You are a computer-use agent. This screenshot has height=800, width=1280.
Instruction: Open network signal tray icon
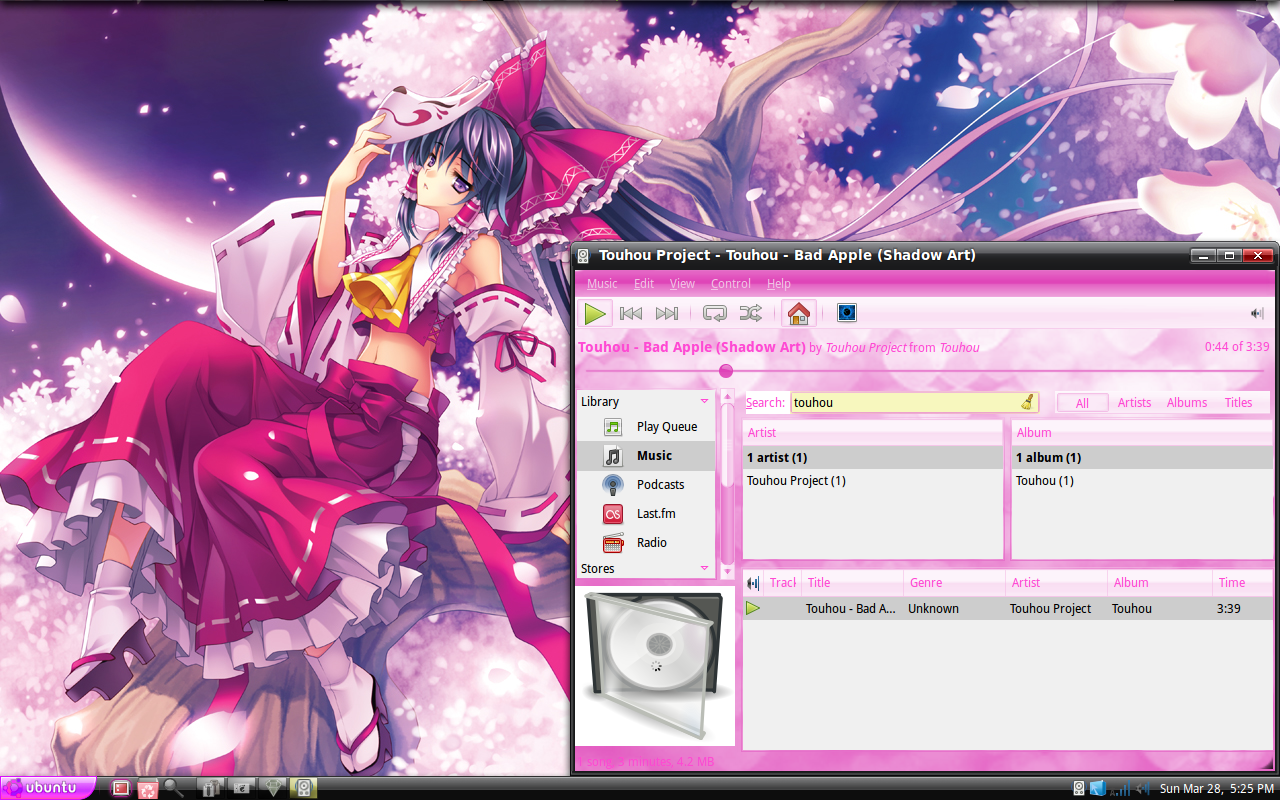tap(1121, 788)
